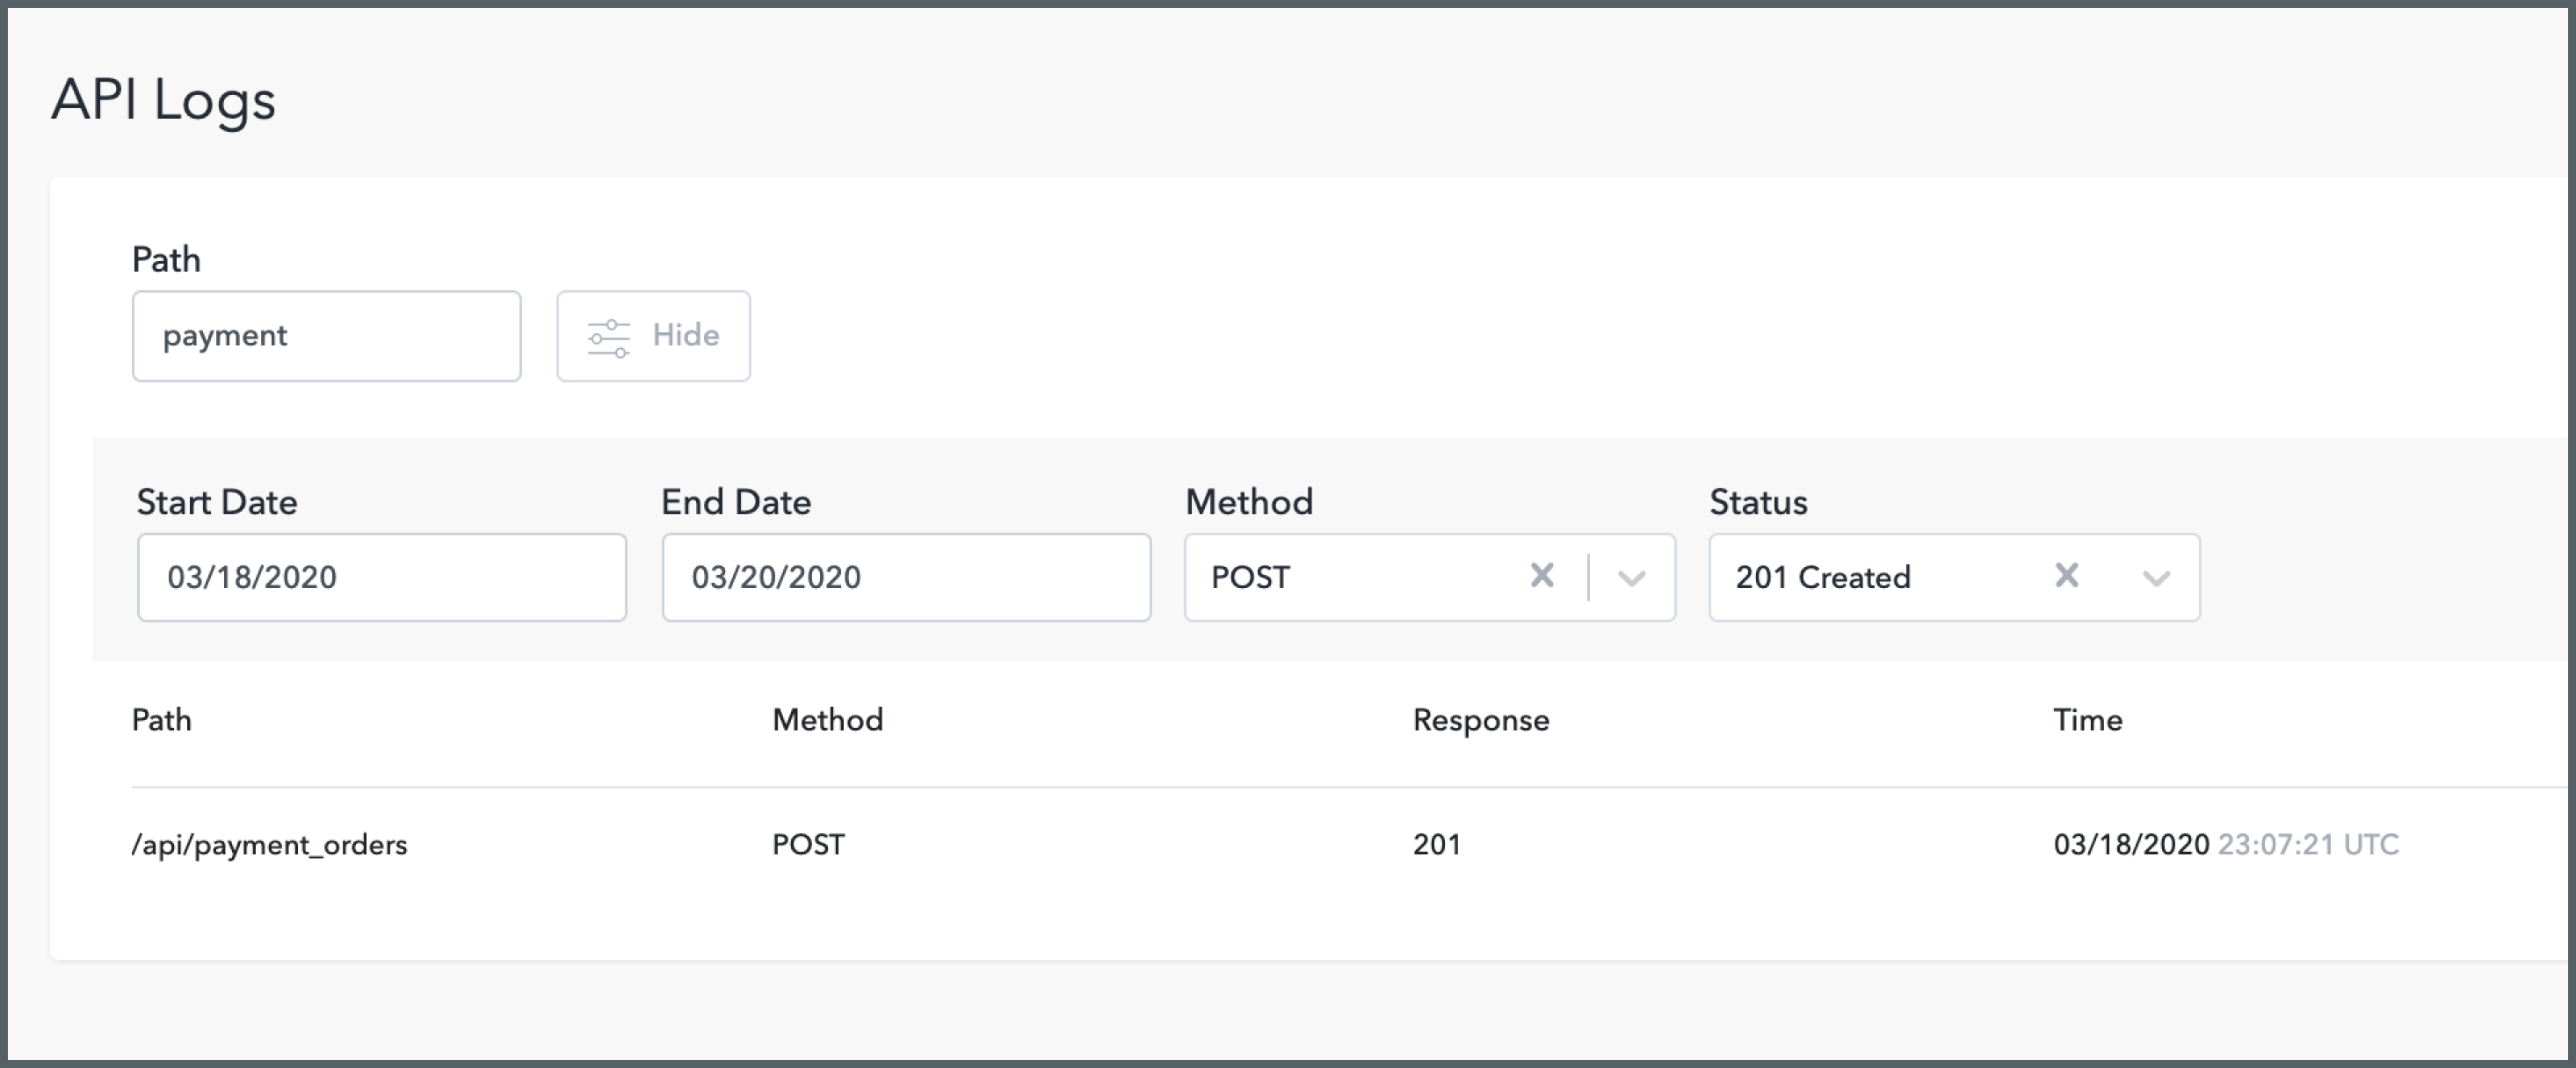
Task: Click the filter sliders icon beside Hide
Action: point(608,337)
